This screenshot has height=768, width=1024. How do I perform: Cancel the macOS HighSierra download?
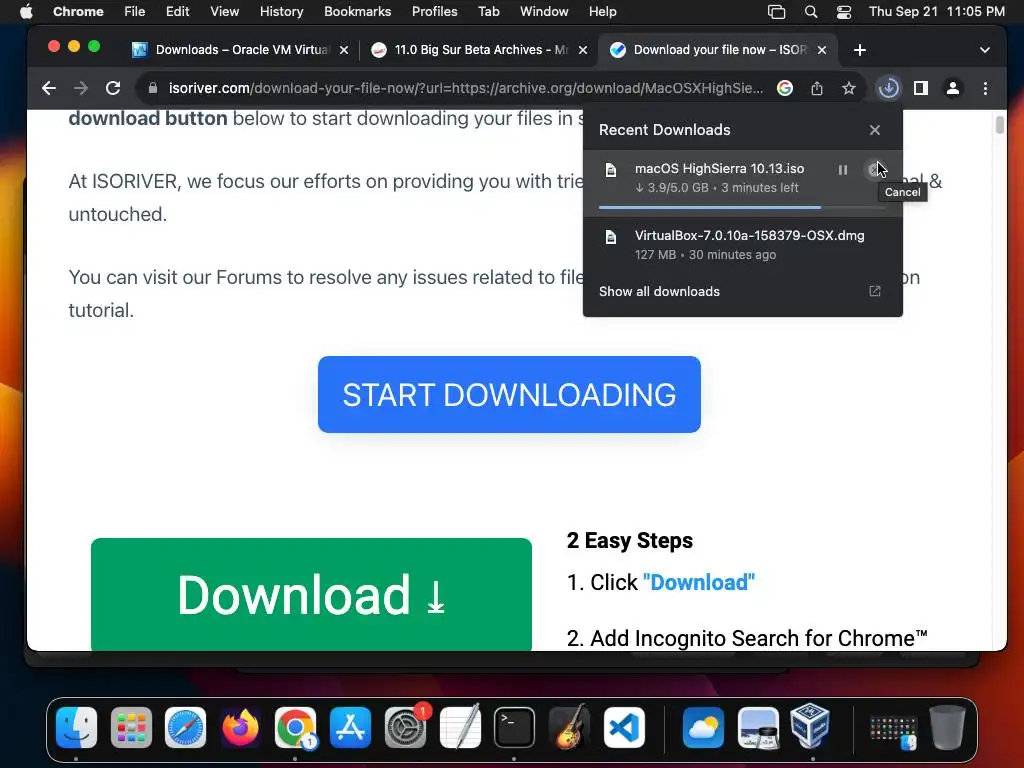[874, 170]
